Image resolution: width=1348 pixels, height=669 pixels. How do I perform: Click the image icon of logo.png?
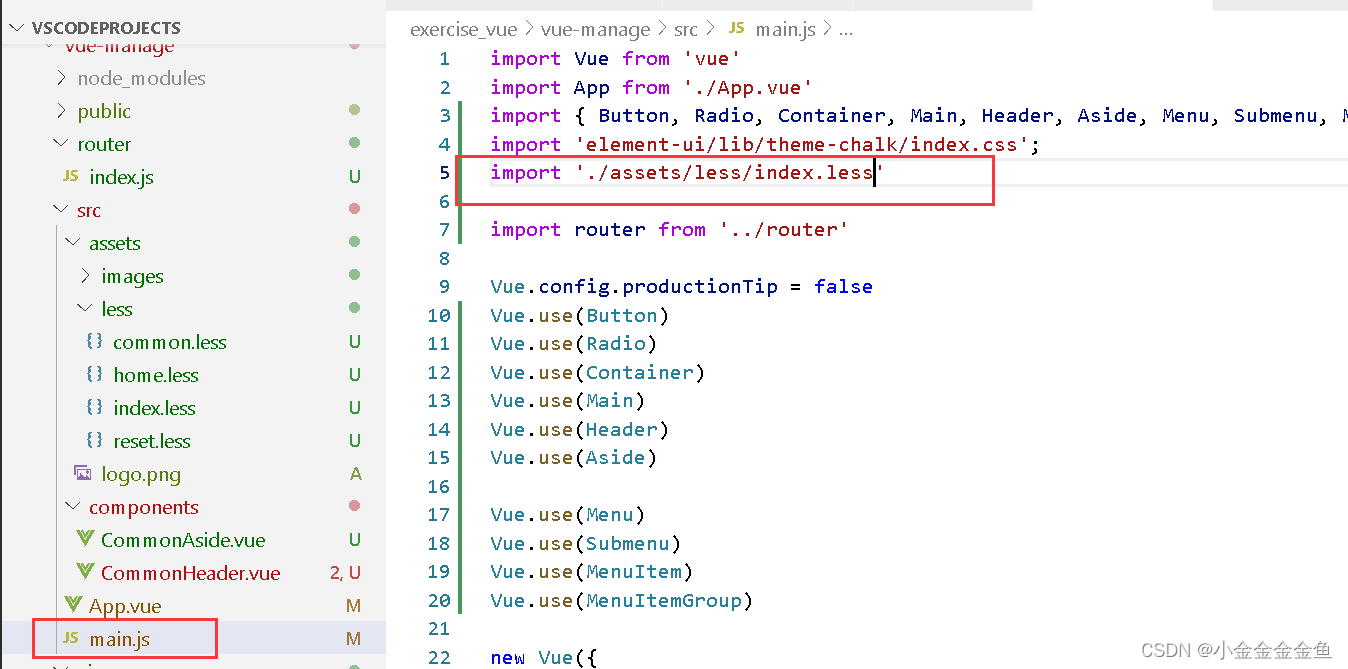[83, 473]
